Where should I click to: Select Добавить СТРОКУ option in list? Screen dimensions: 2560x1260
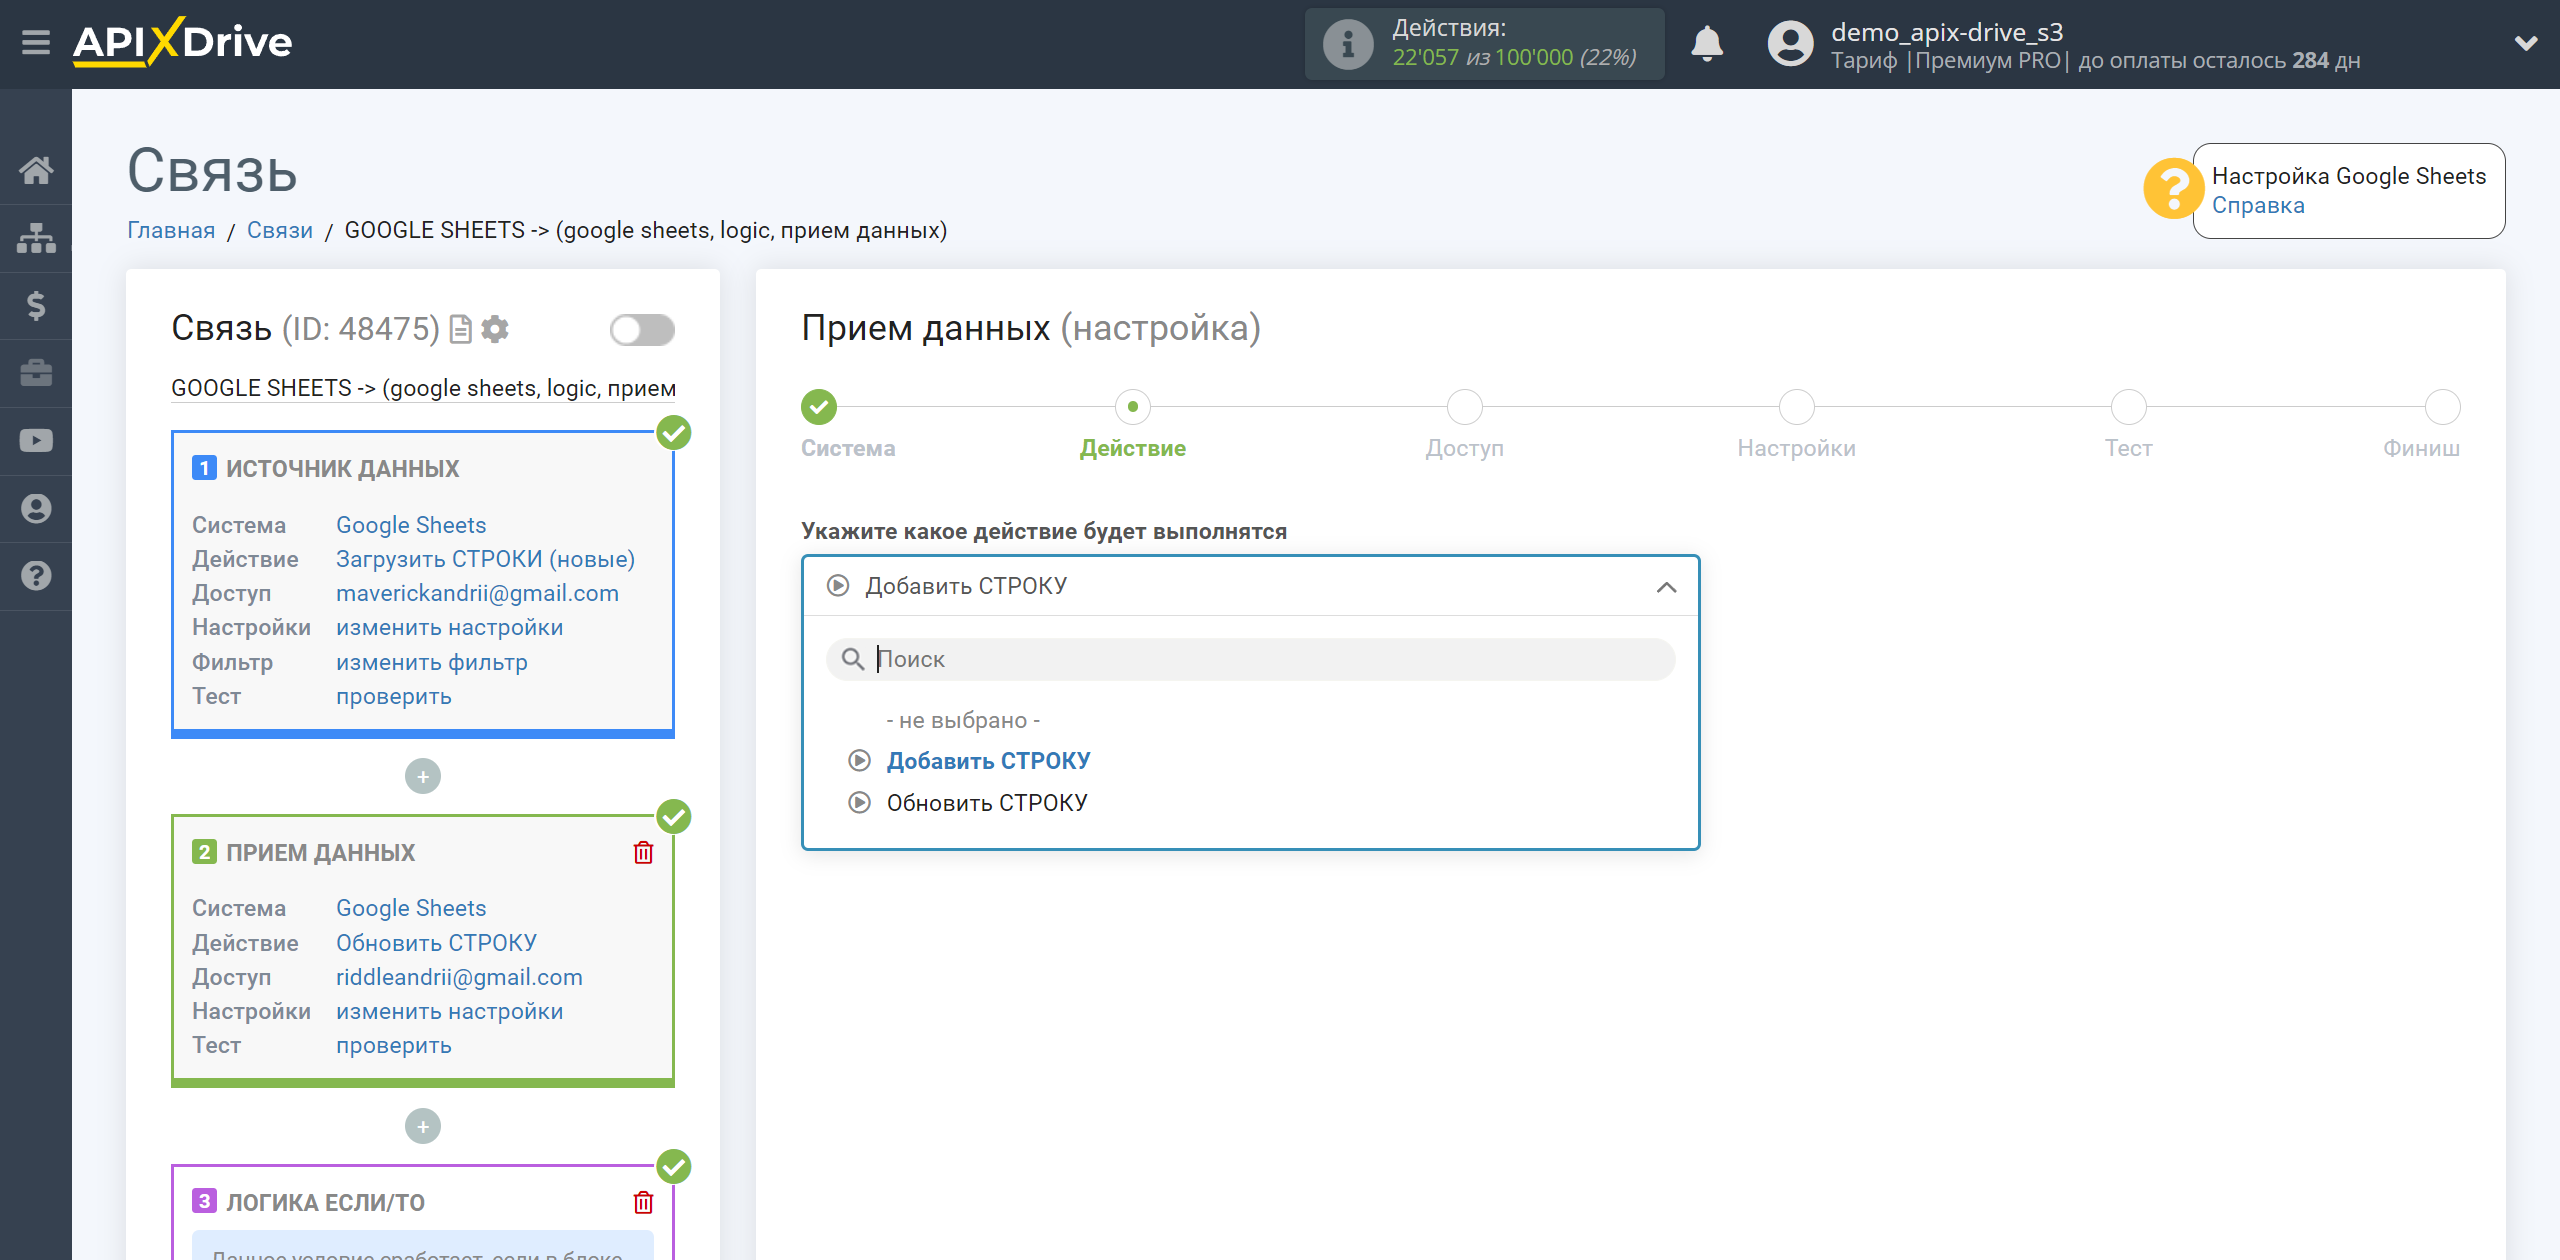pyautogui.click(x=988, y=761)
